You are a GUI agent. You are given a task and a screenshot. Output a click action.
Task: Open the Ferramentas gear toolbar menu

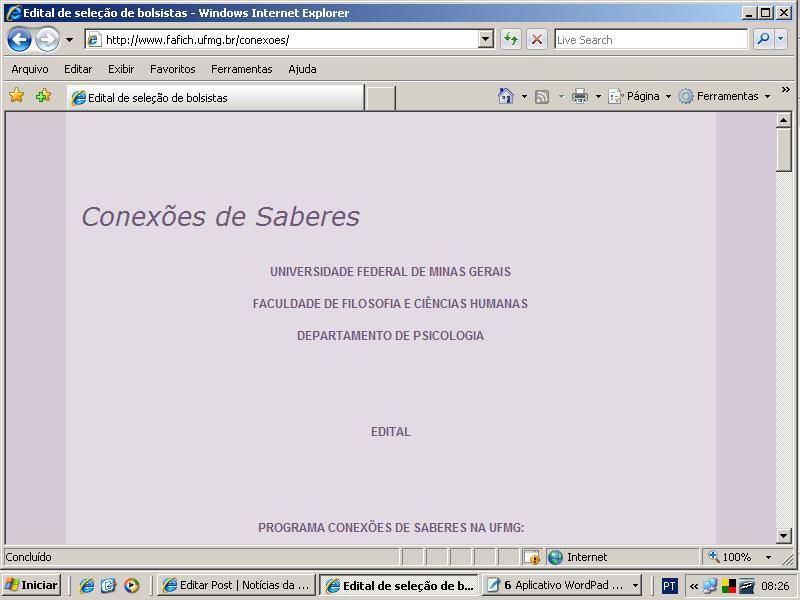pos(724,96)
